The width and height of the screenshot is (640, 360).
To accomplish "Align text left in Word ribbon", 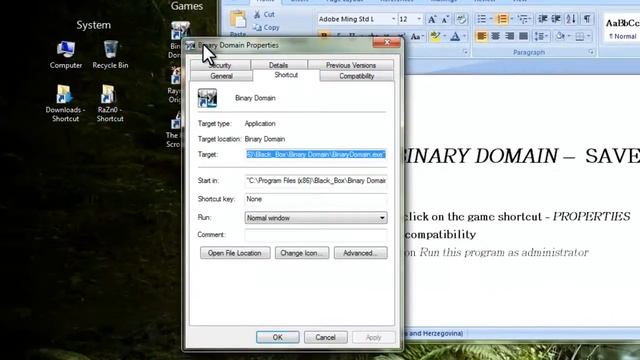I will click(x=482, y=36).
